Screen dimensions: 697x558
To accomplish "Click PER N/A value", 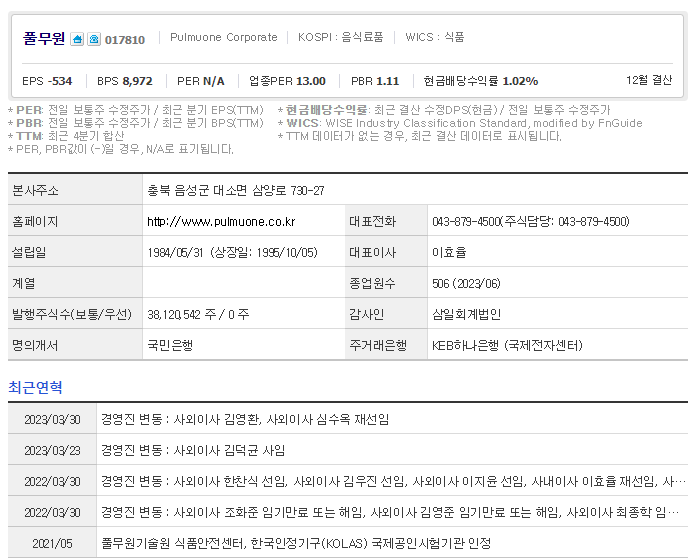I will pos(200,81).
